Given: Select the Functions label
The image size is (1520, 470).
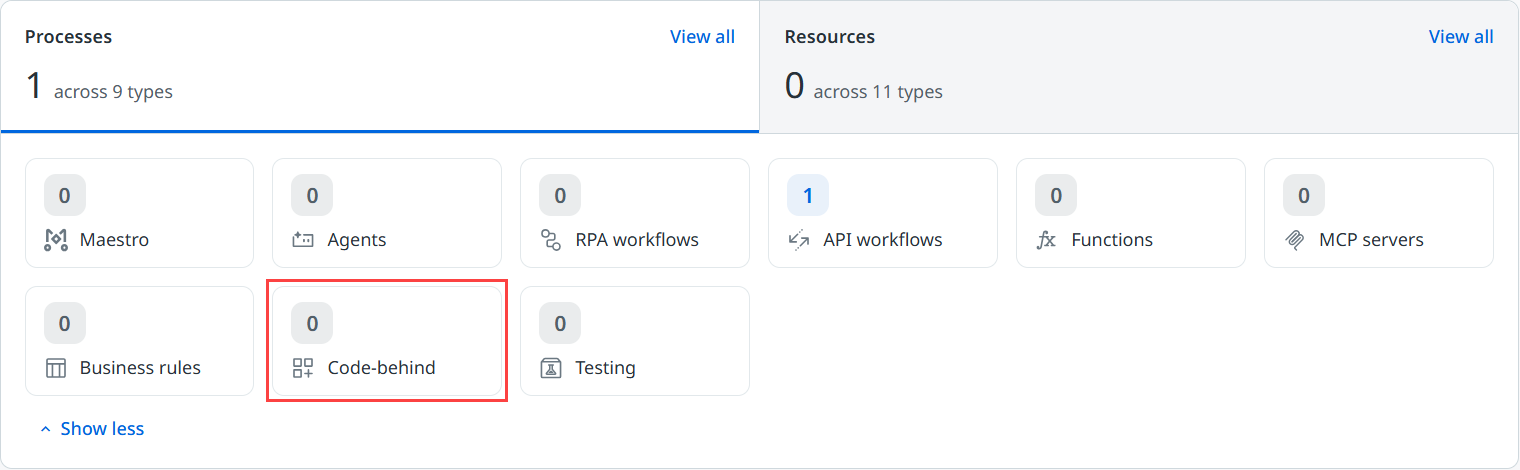Looking at the screenshot, I should [x=1112, y=240].
